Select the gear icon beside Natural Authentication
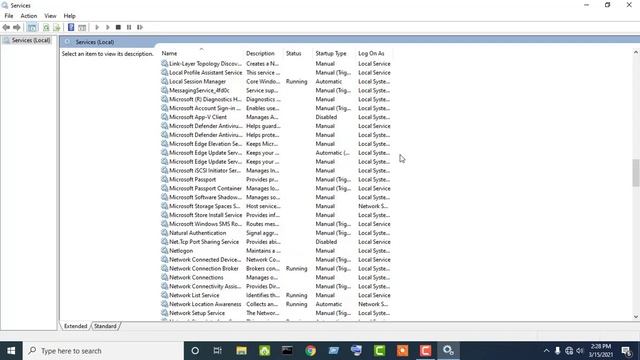The height and width of the screenshot is (360, 640). (x=164, y=233)
